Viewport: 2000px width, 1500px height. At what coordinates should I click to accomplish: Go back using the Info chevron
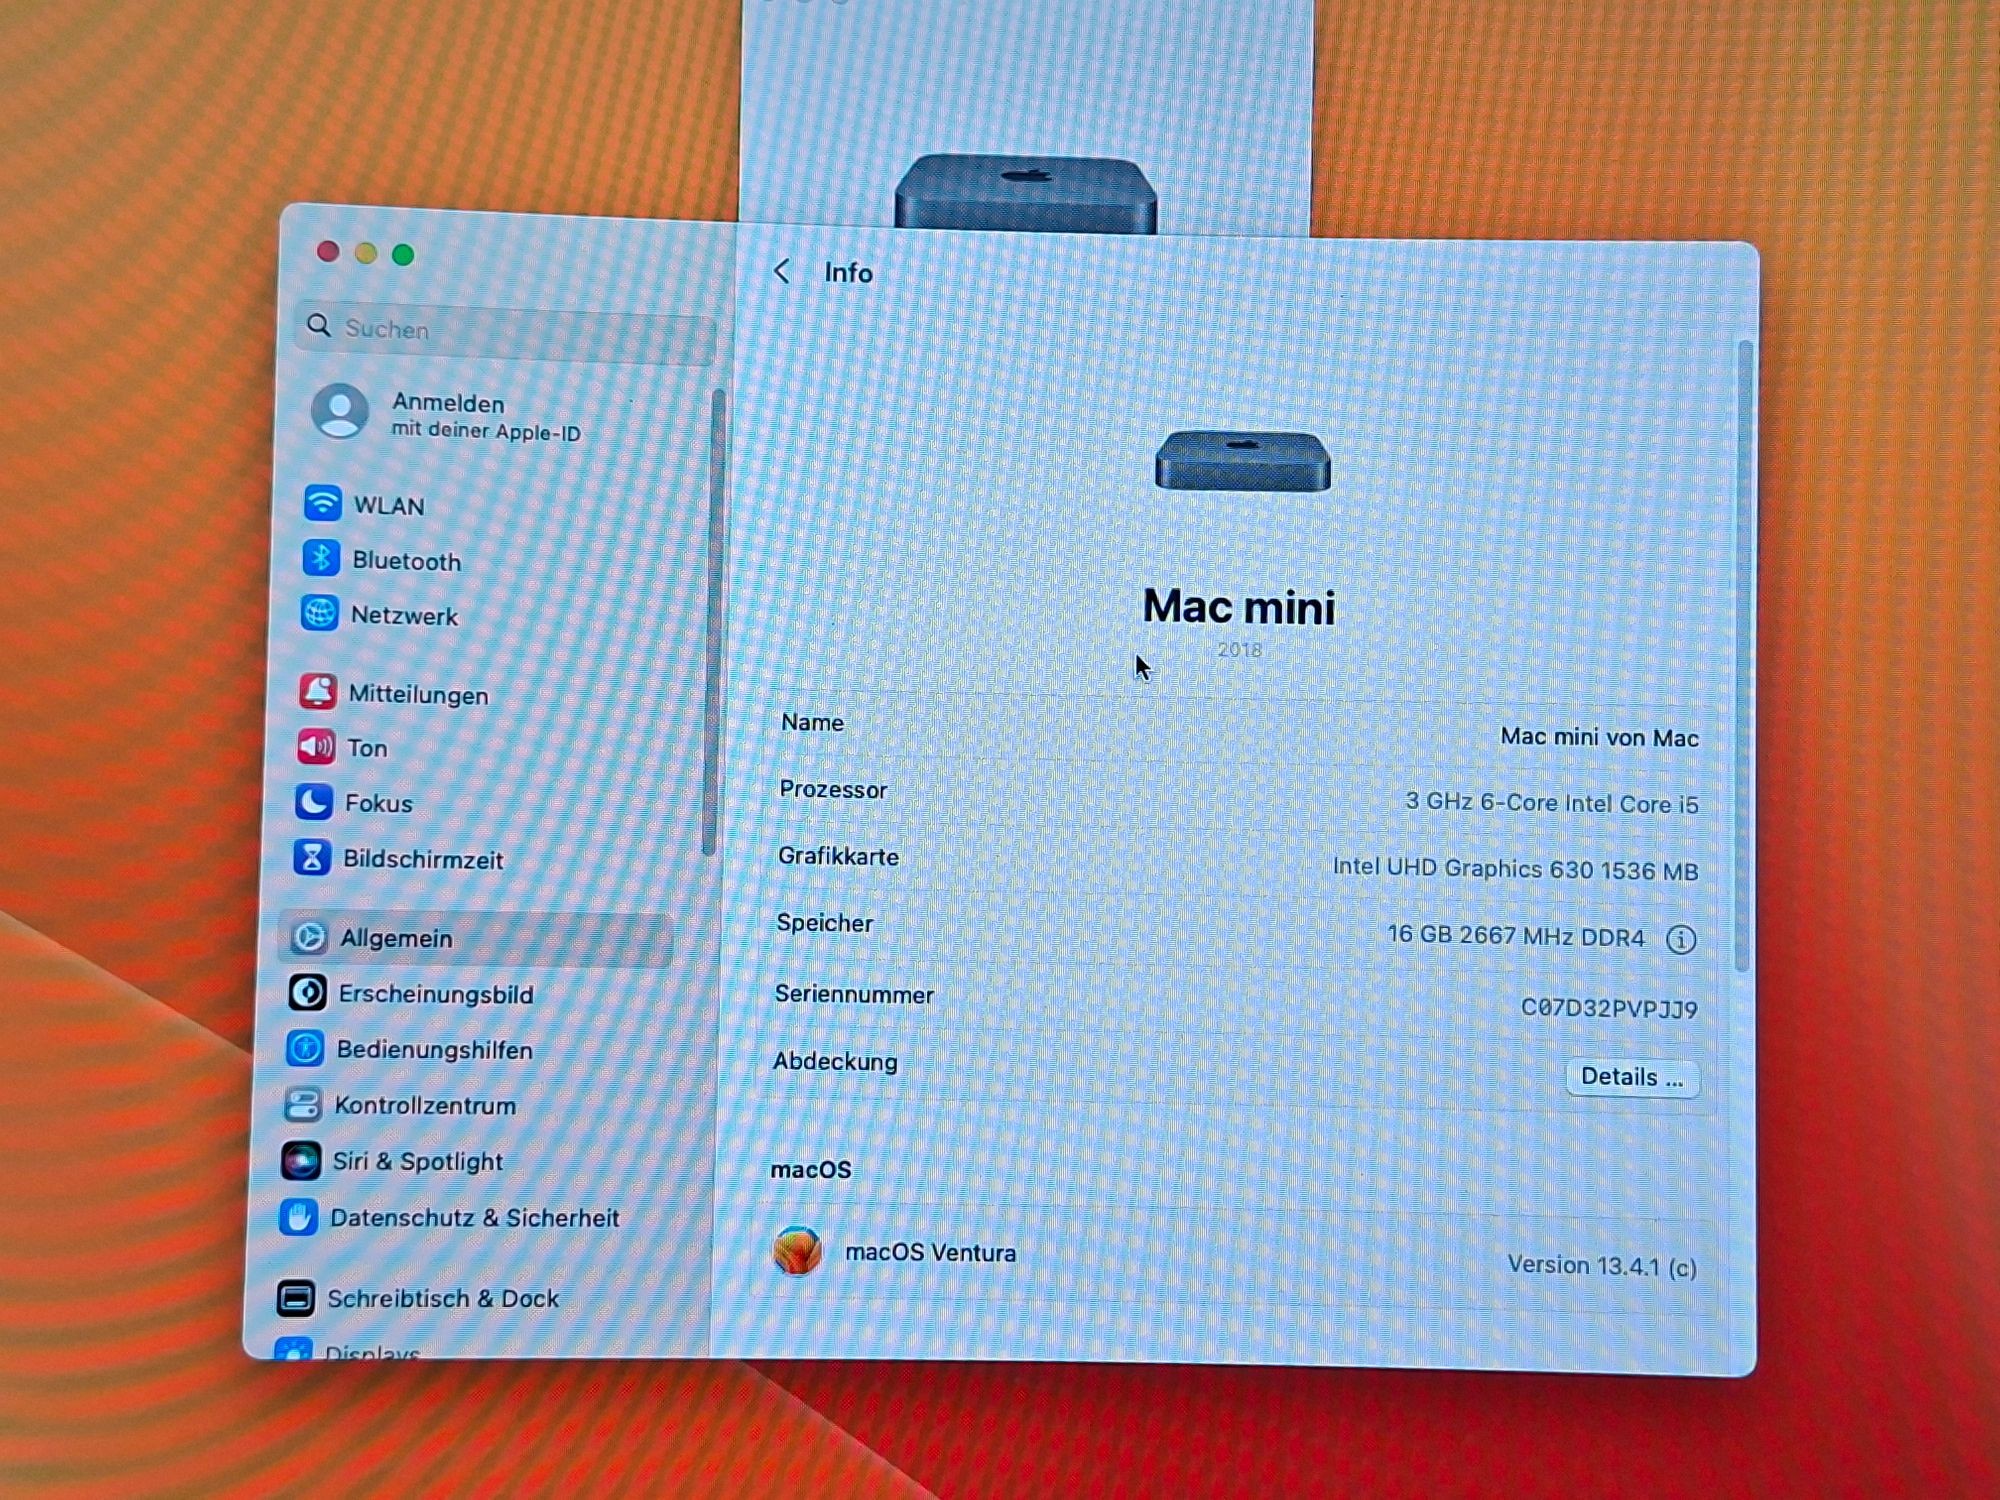pos(782,271)
